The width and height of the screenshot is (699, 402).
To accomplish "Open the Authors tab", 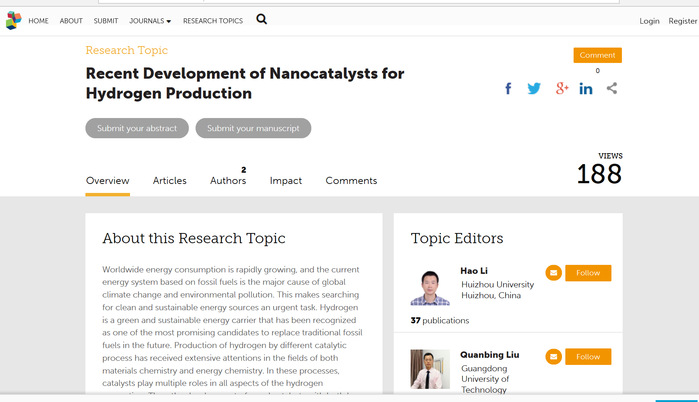I will [228, 181].
